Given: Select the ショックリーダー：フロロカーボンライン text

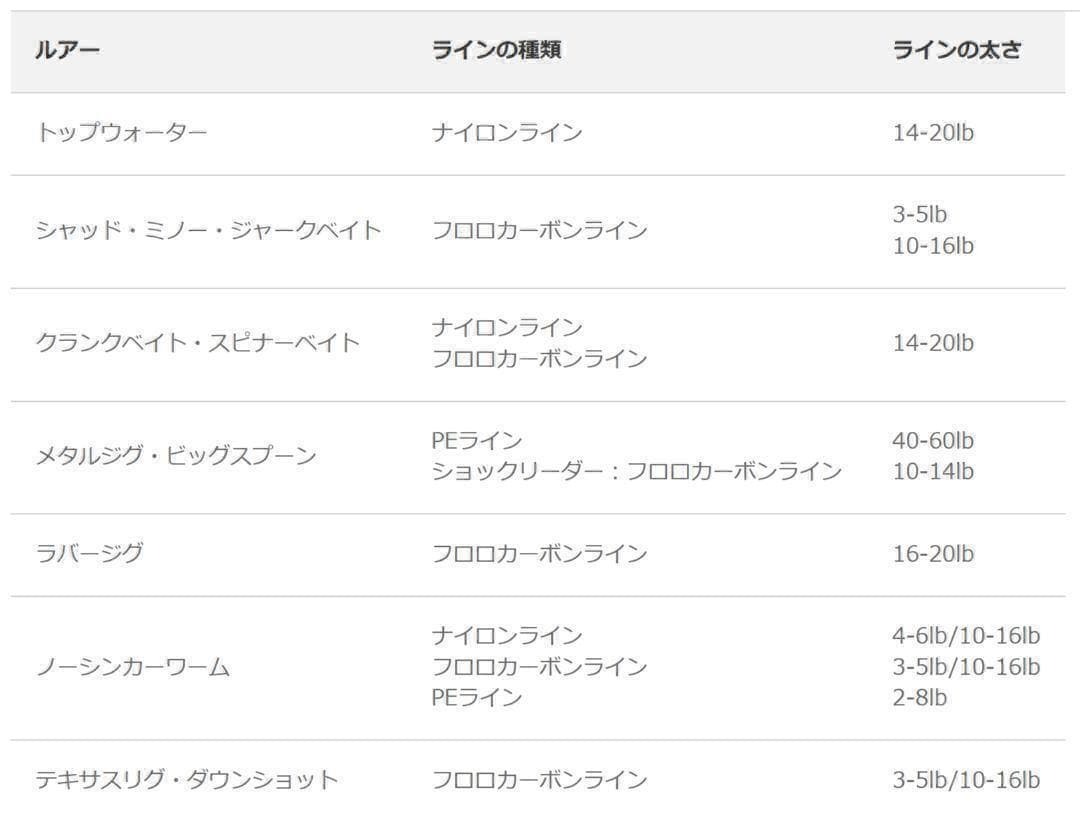Looking at the screenshot, I should (x=637, y=471).
